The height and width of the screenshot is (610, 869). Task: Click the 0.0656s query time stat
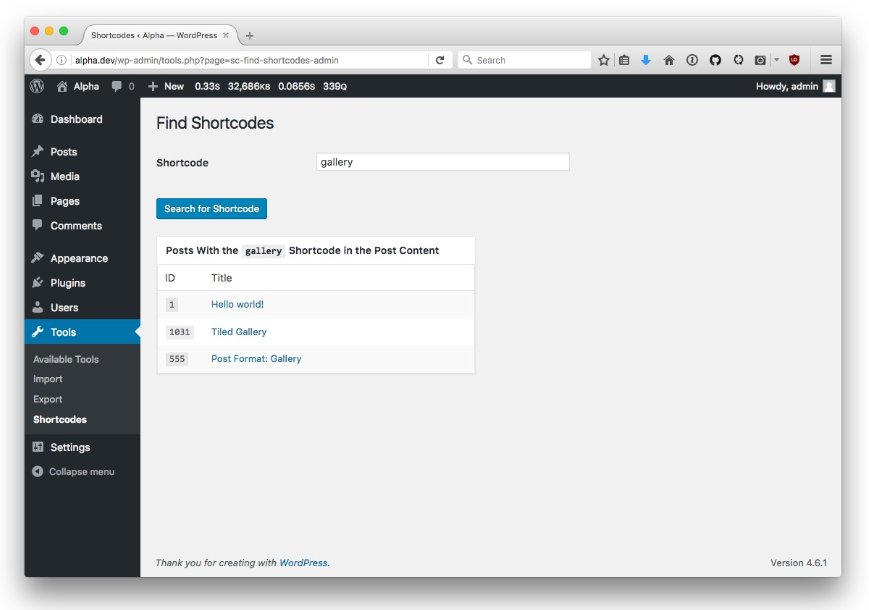pos(297,86)
